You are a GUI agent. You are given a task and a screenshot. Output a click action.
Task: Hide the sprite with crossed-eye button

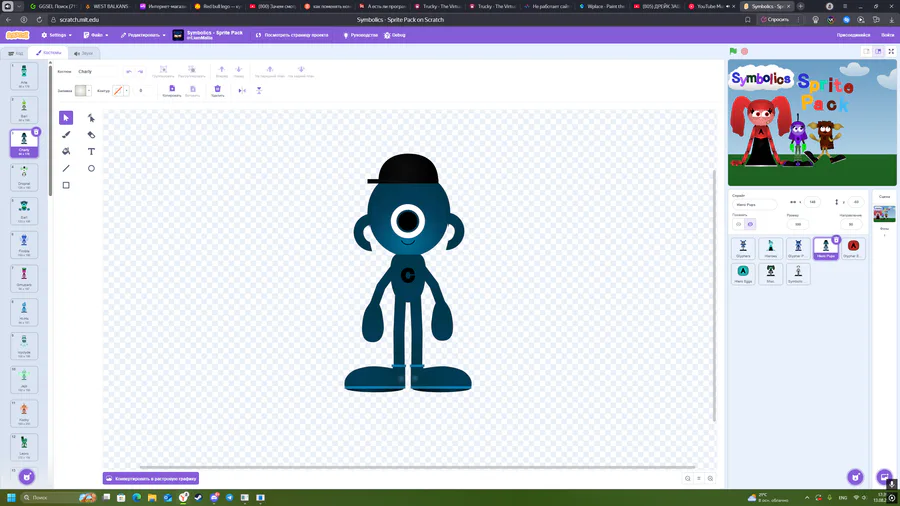pos(750,224)
